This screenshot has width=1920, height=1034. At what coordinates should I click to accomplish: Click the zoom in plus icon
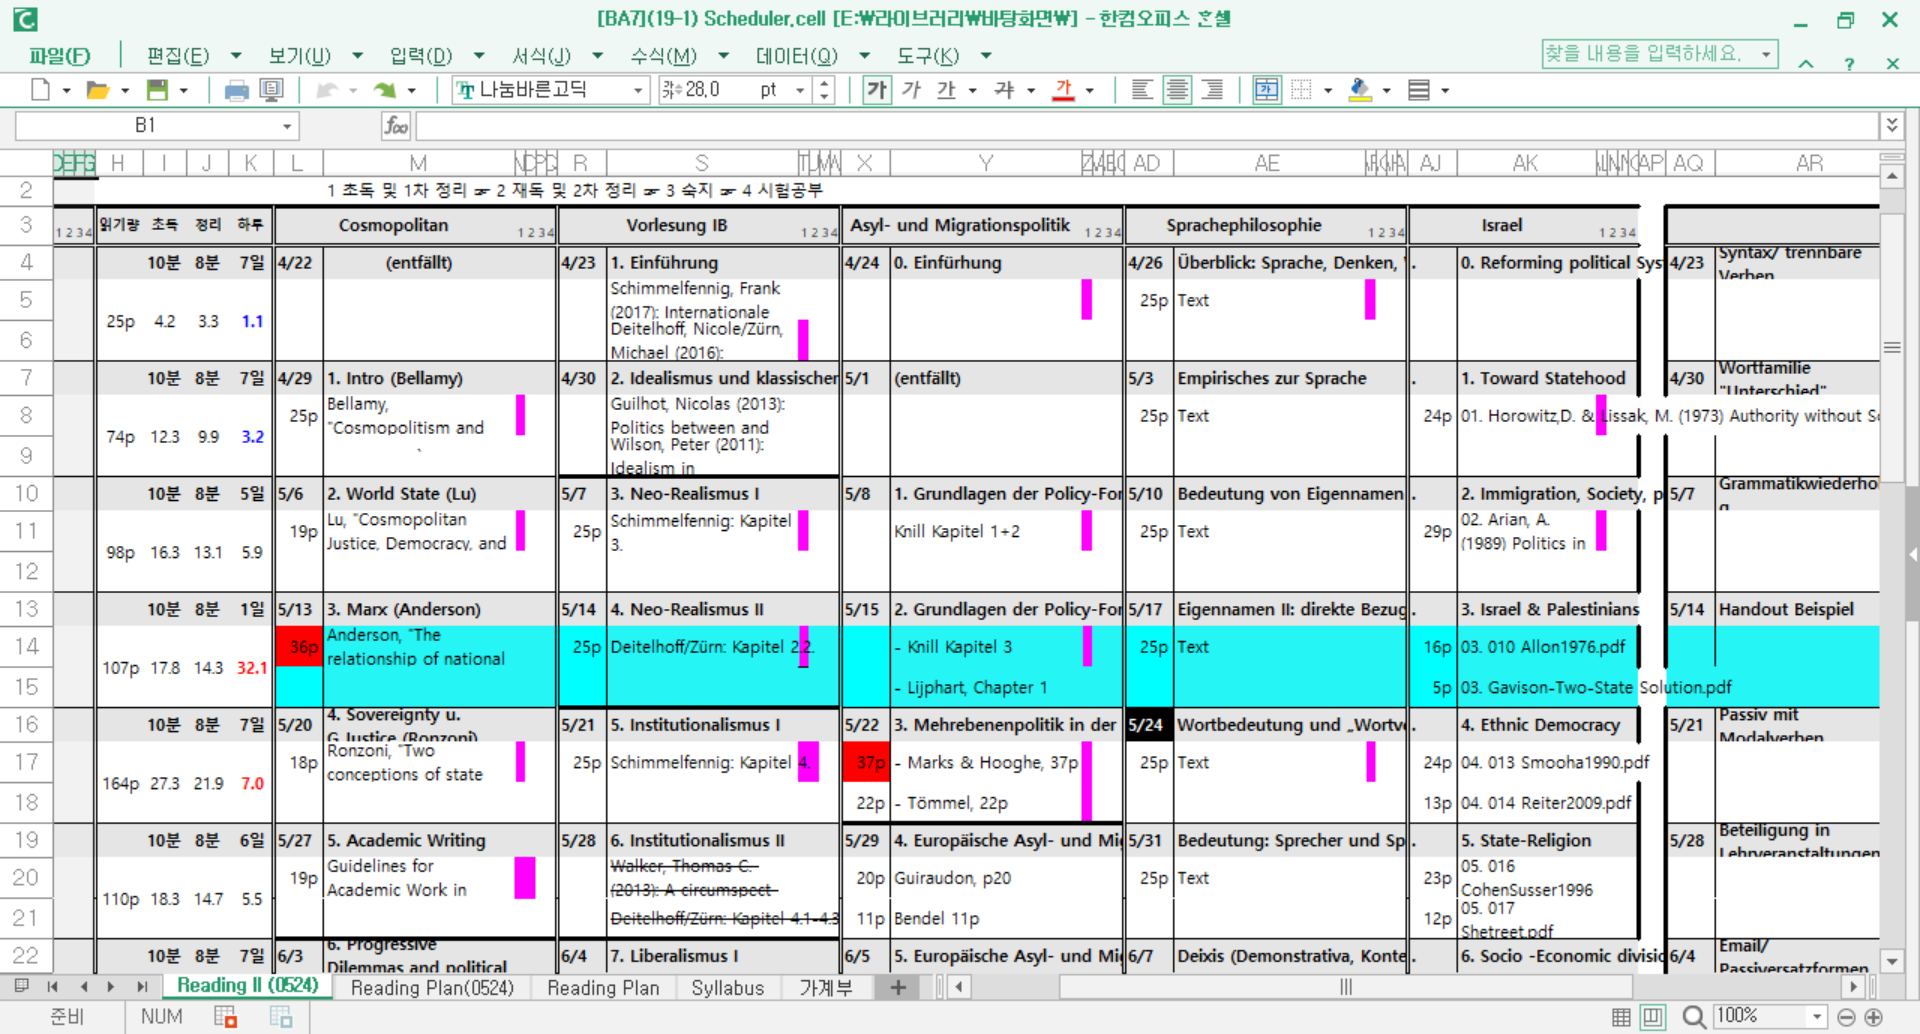1873,1017
